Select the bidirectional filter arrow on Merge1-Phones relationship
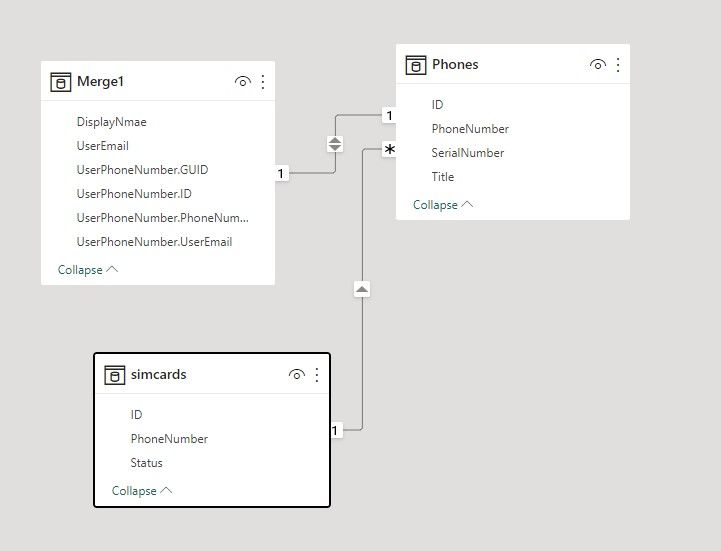This screenshot has width=721, height=551. [x=335, y=144]
